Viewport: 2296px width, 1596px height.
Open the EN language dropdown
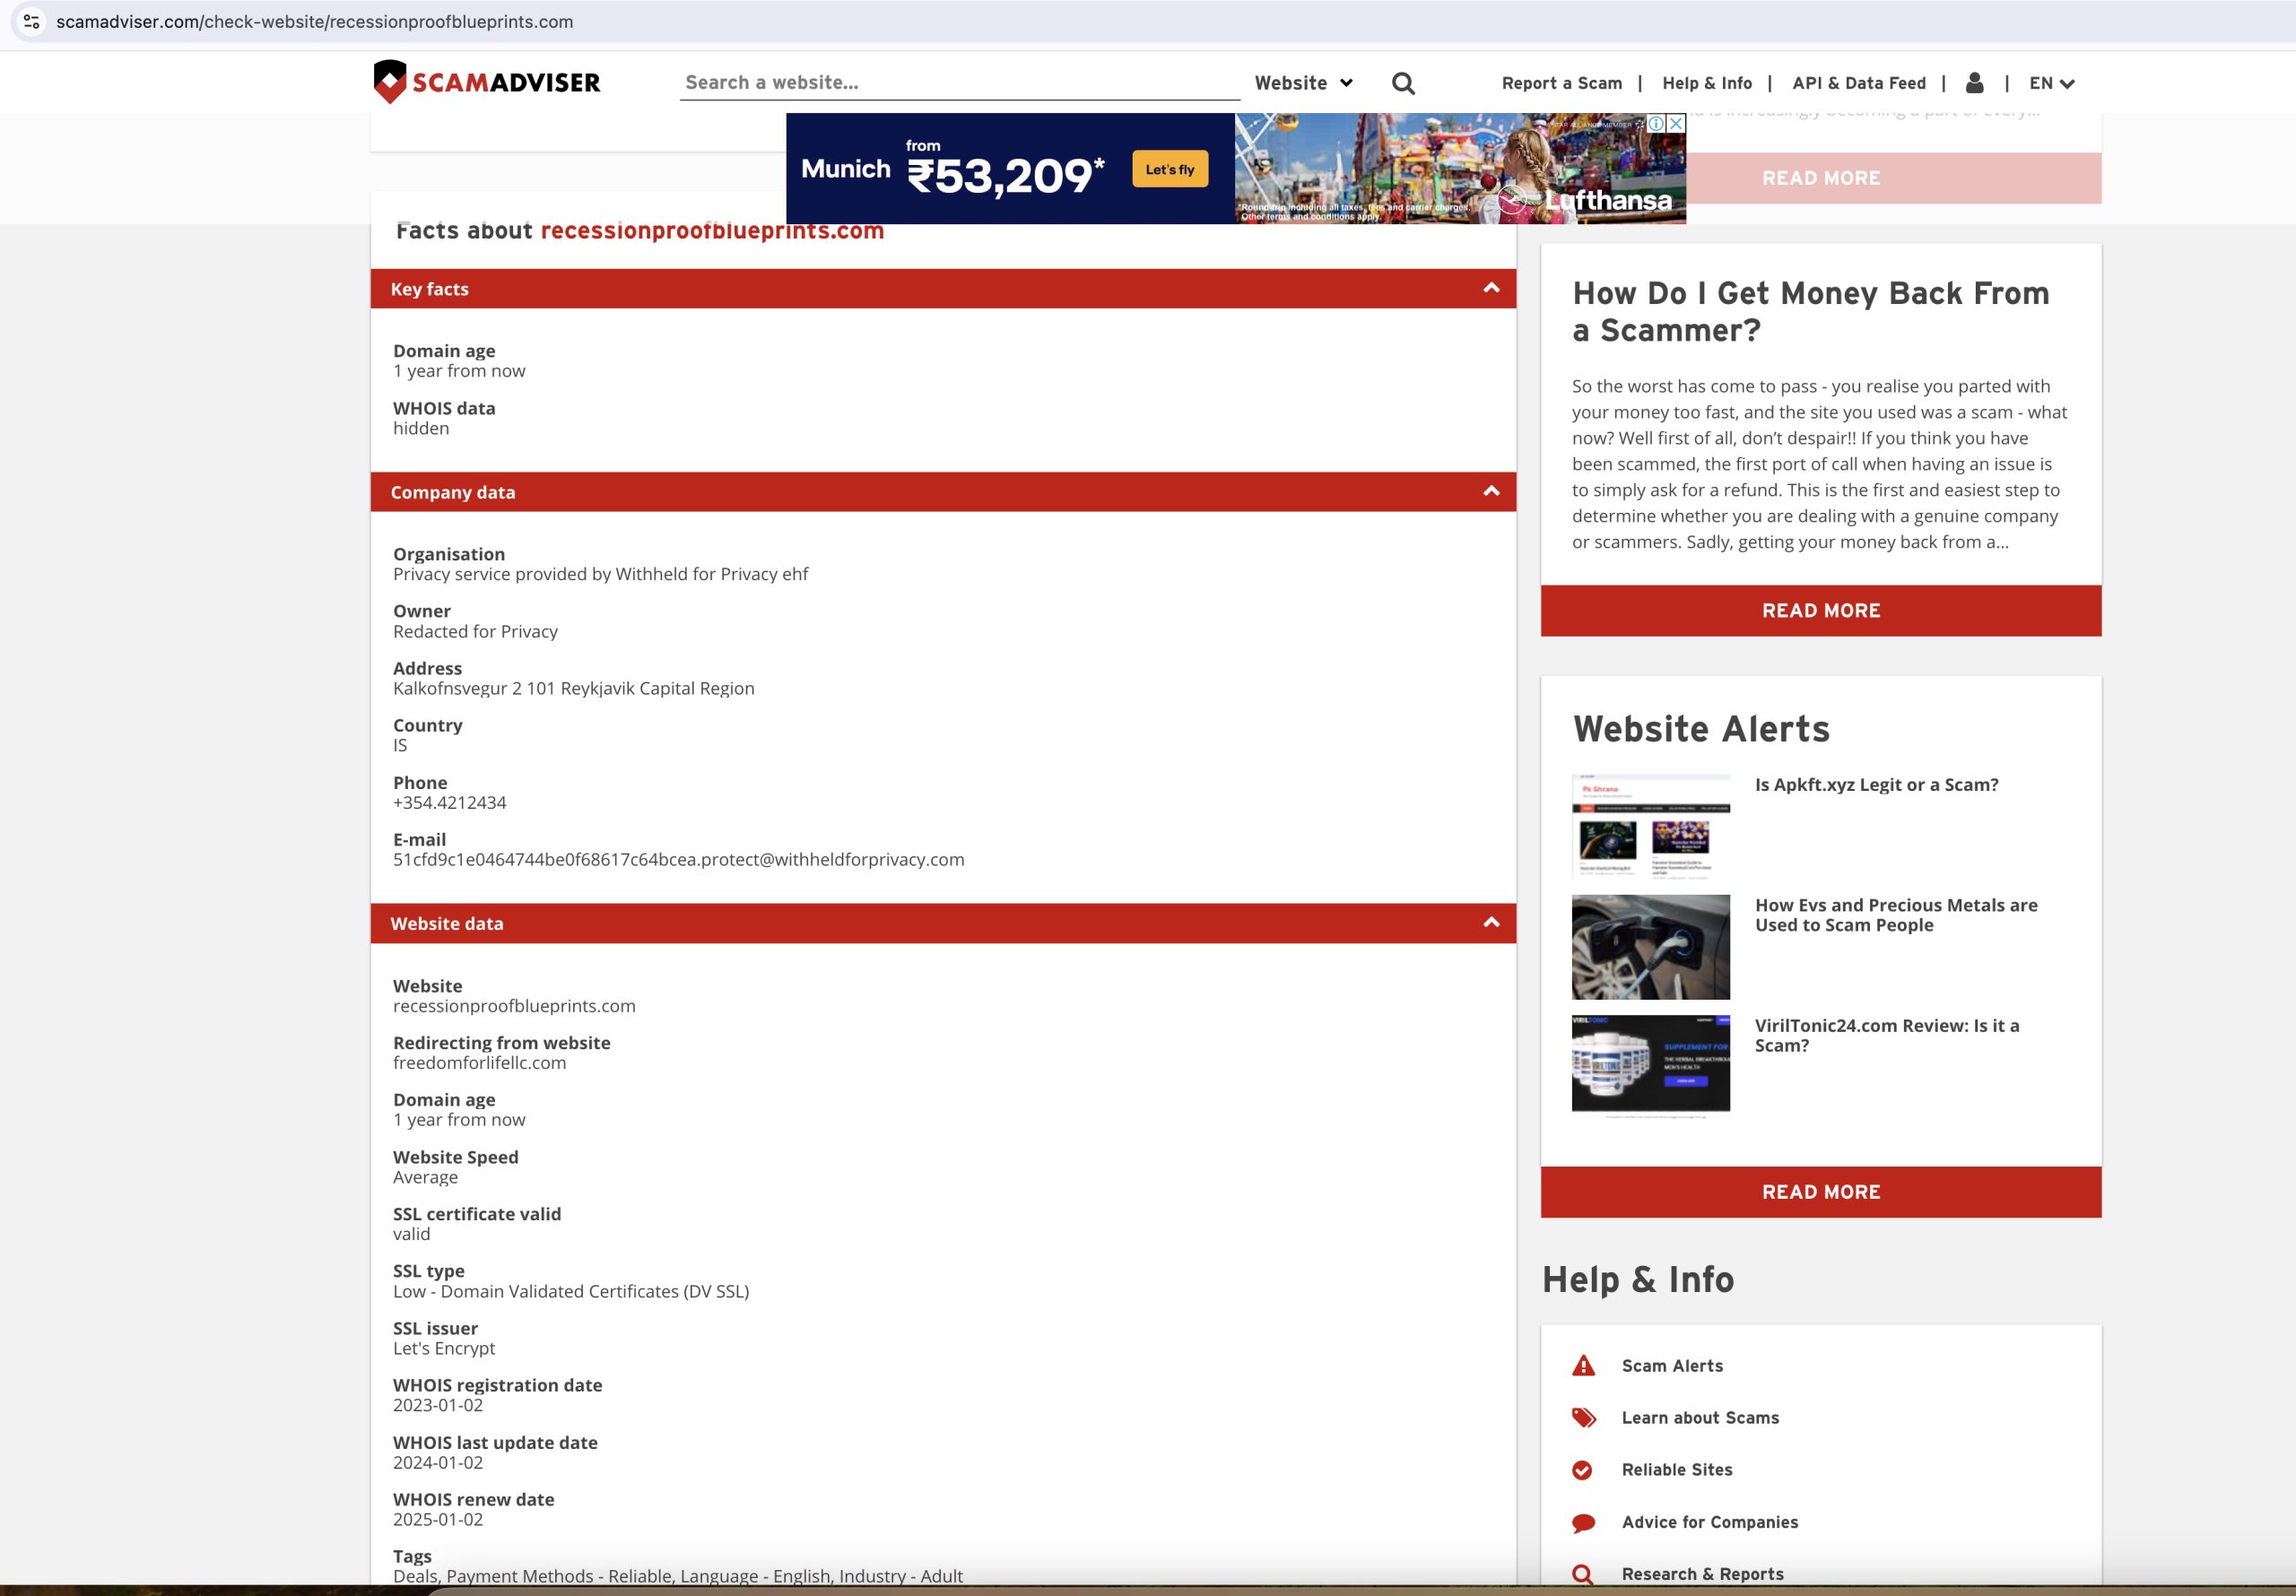coord(2051,83)
